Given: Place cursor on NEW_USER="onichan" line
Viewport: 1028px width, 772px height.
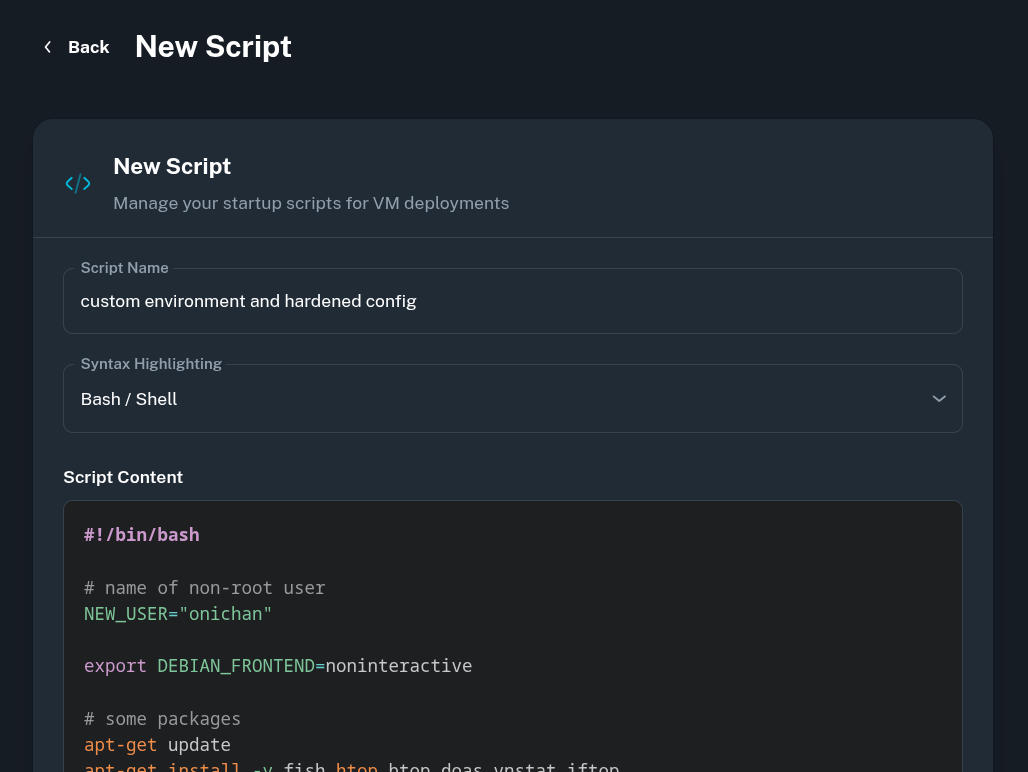Looking at the screenshot, I should coord(178,614).
